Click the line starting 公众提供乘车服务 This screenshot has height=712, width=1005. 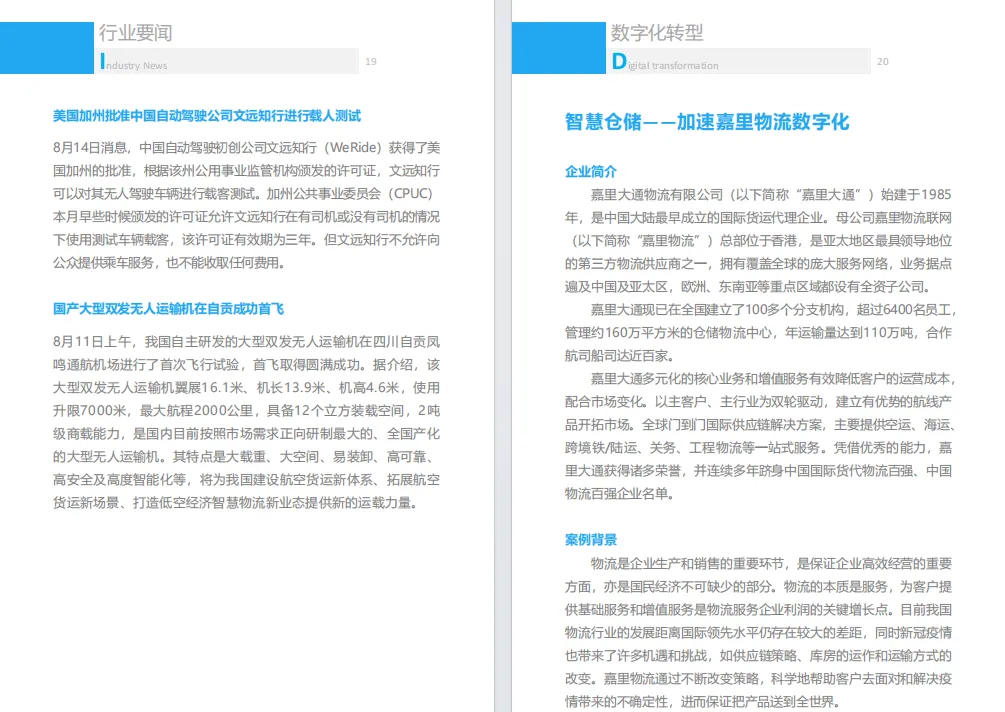coord(169,263)
